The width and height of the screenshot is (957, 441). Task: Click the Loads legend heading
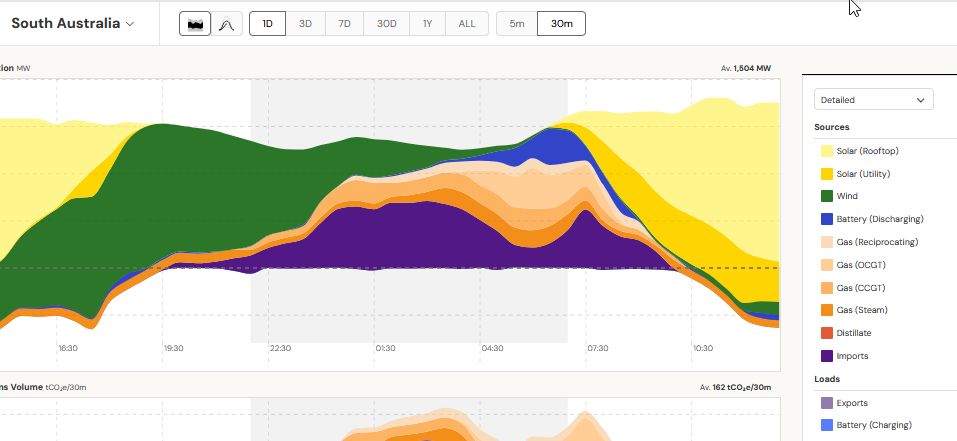pos(827,379)
